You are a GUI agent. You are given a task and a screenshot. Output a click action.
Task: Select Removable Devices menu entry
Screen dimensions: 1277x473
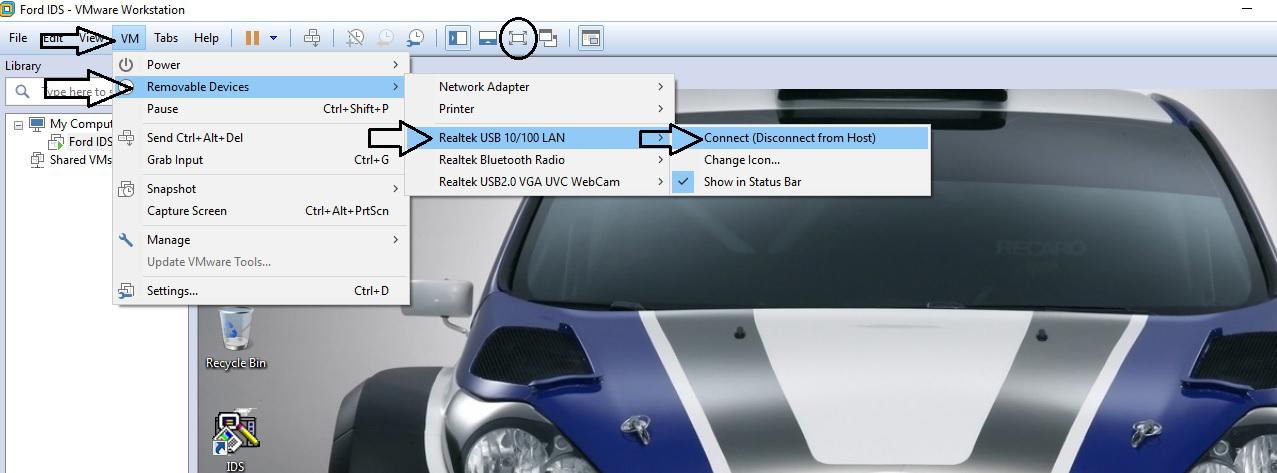tap(260, 87)
